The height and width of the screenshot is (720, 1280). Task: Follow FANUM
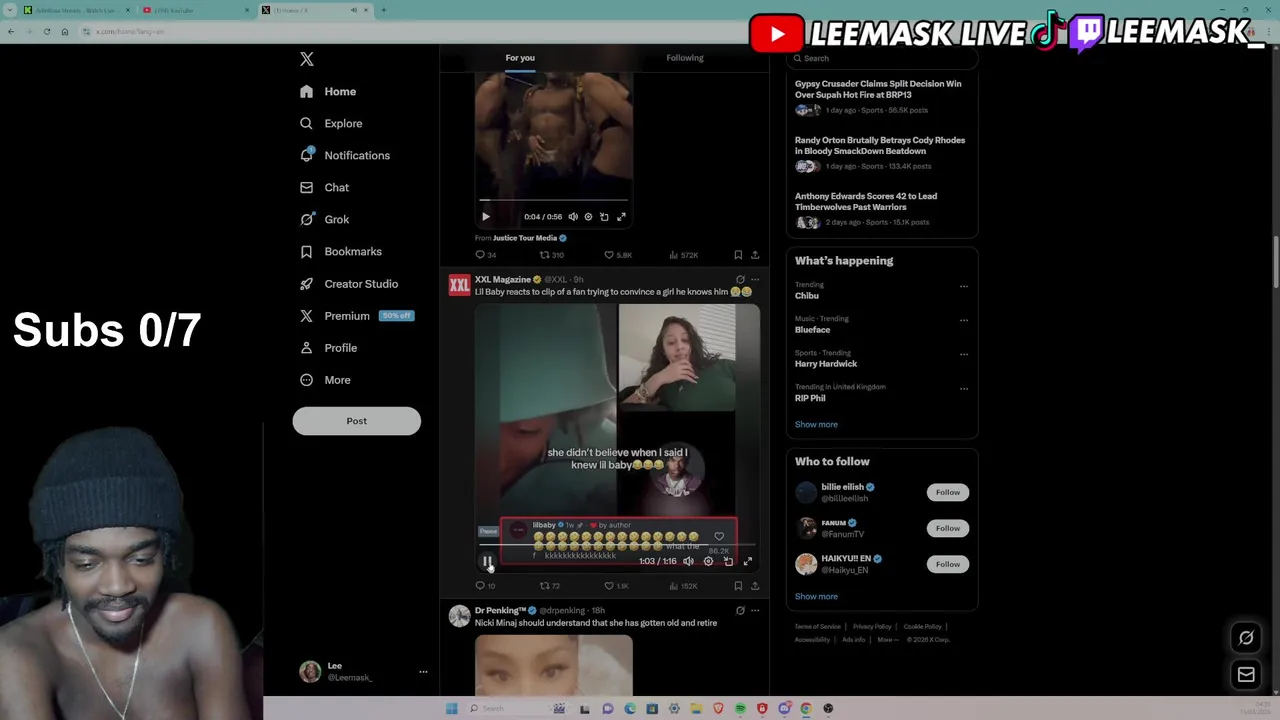coord(948,528)
